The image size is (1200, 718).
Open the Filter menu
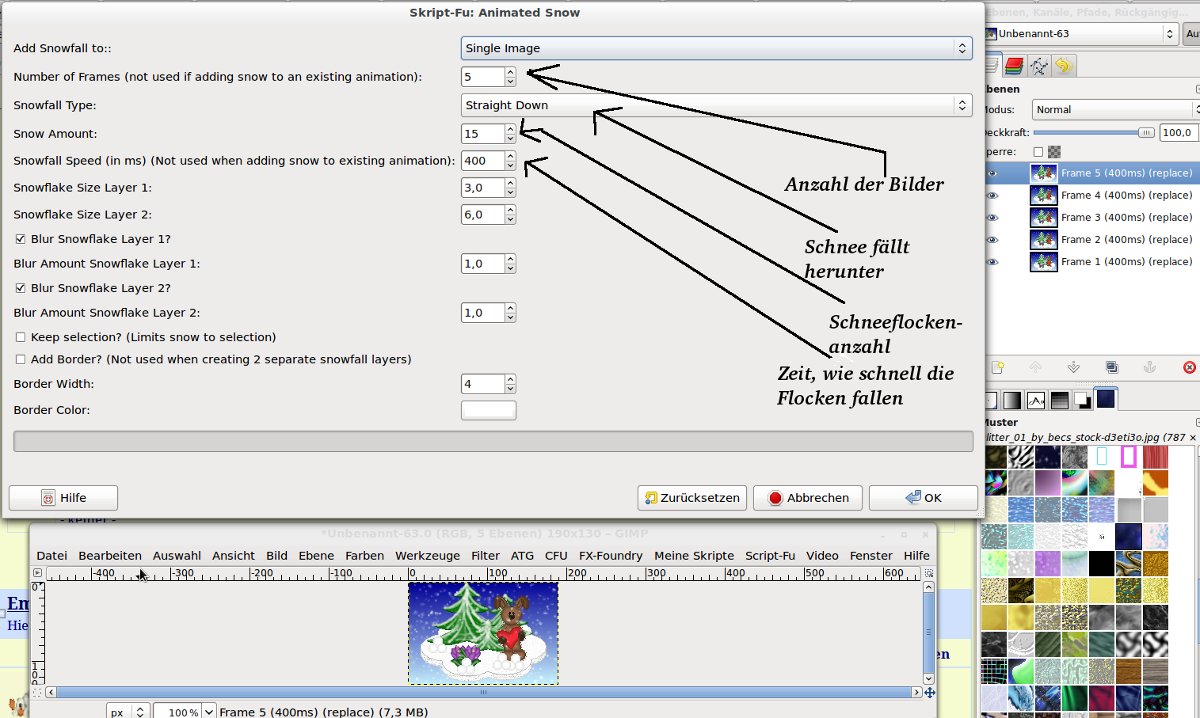coord(485,555)
